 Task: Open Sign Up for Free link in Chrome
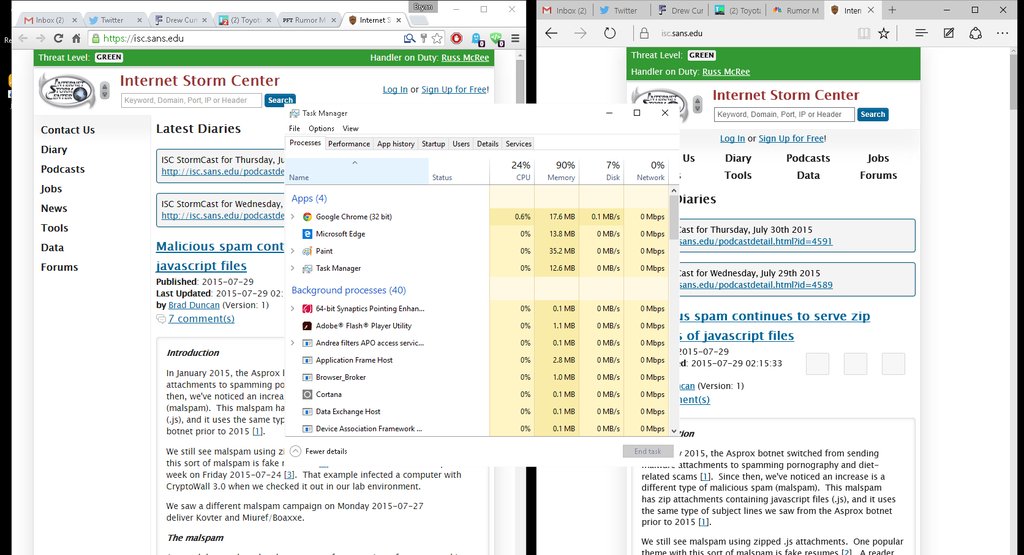[454, 89]
